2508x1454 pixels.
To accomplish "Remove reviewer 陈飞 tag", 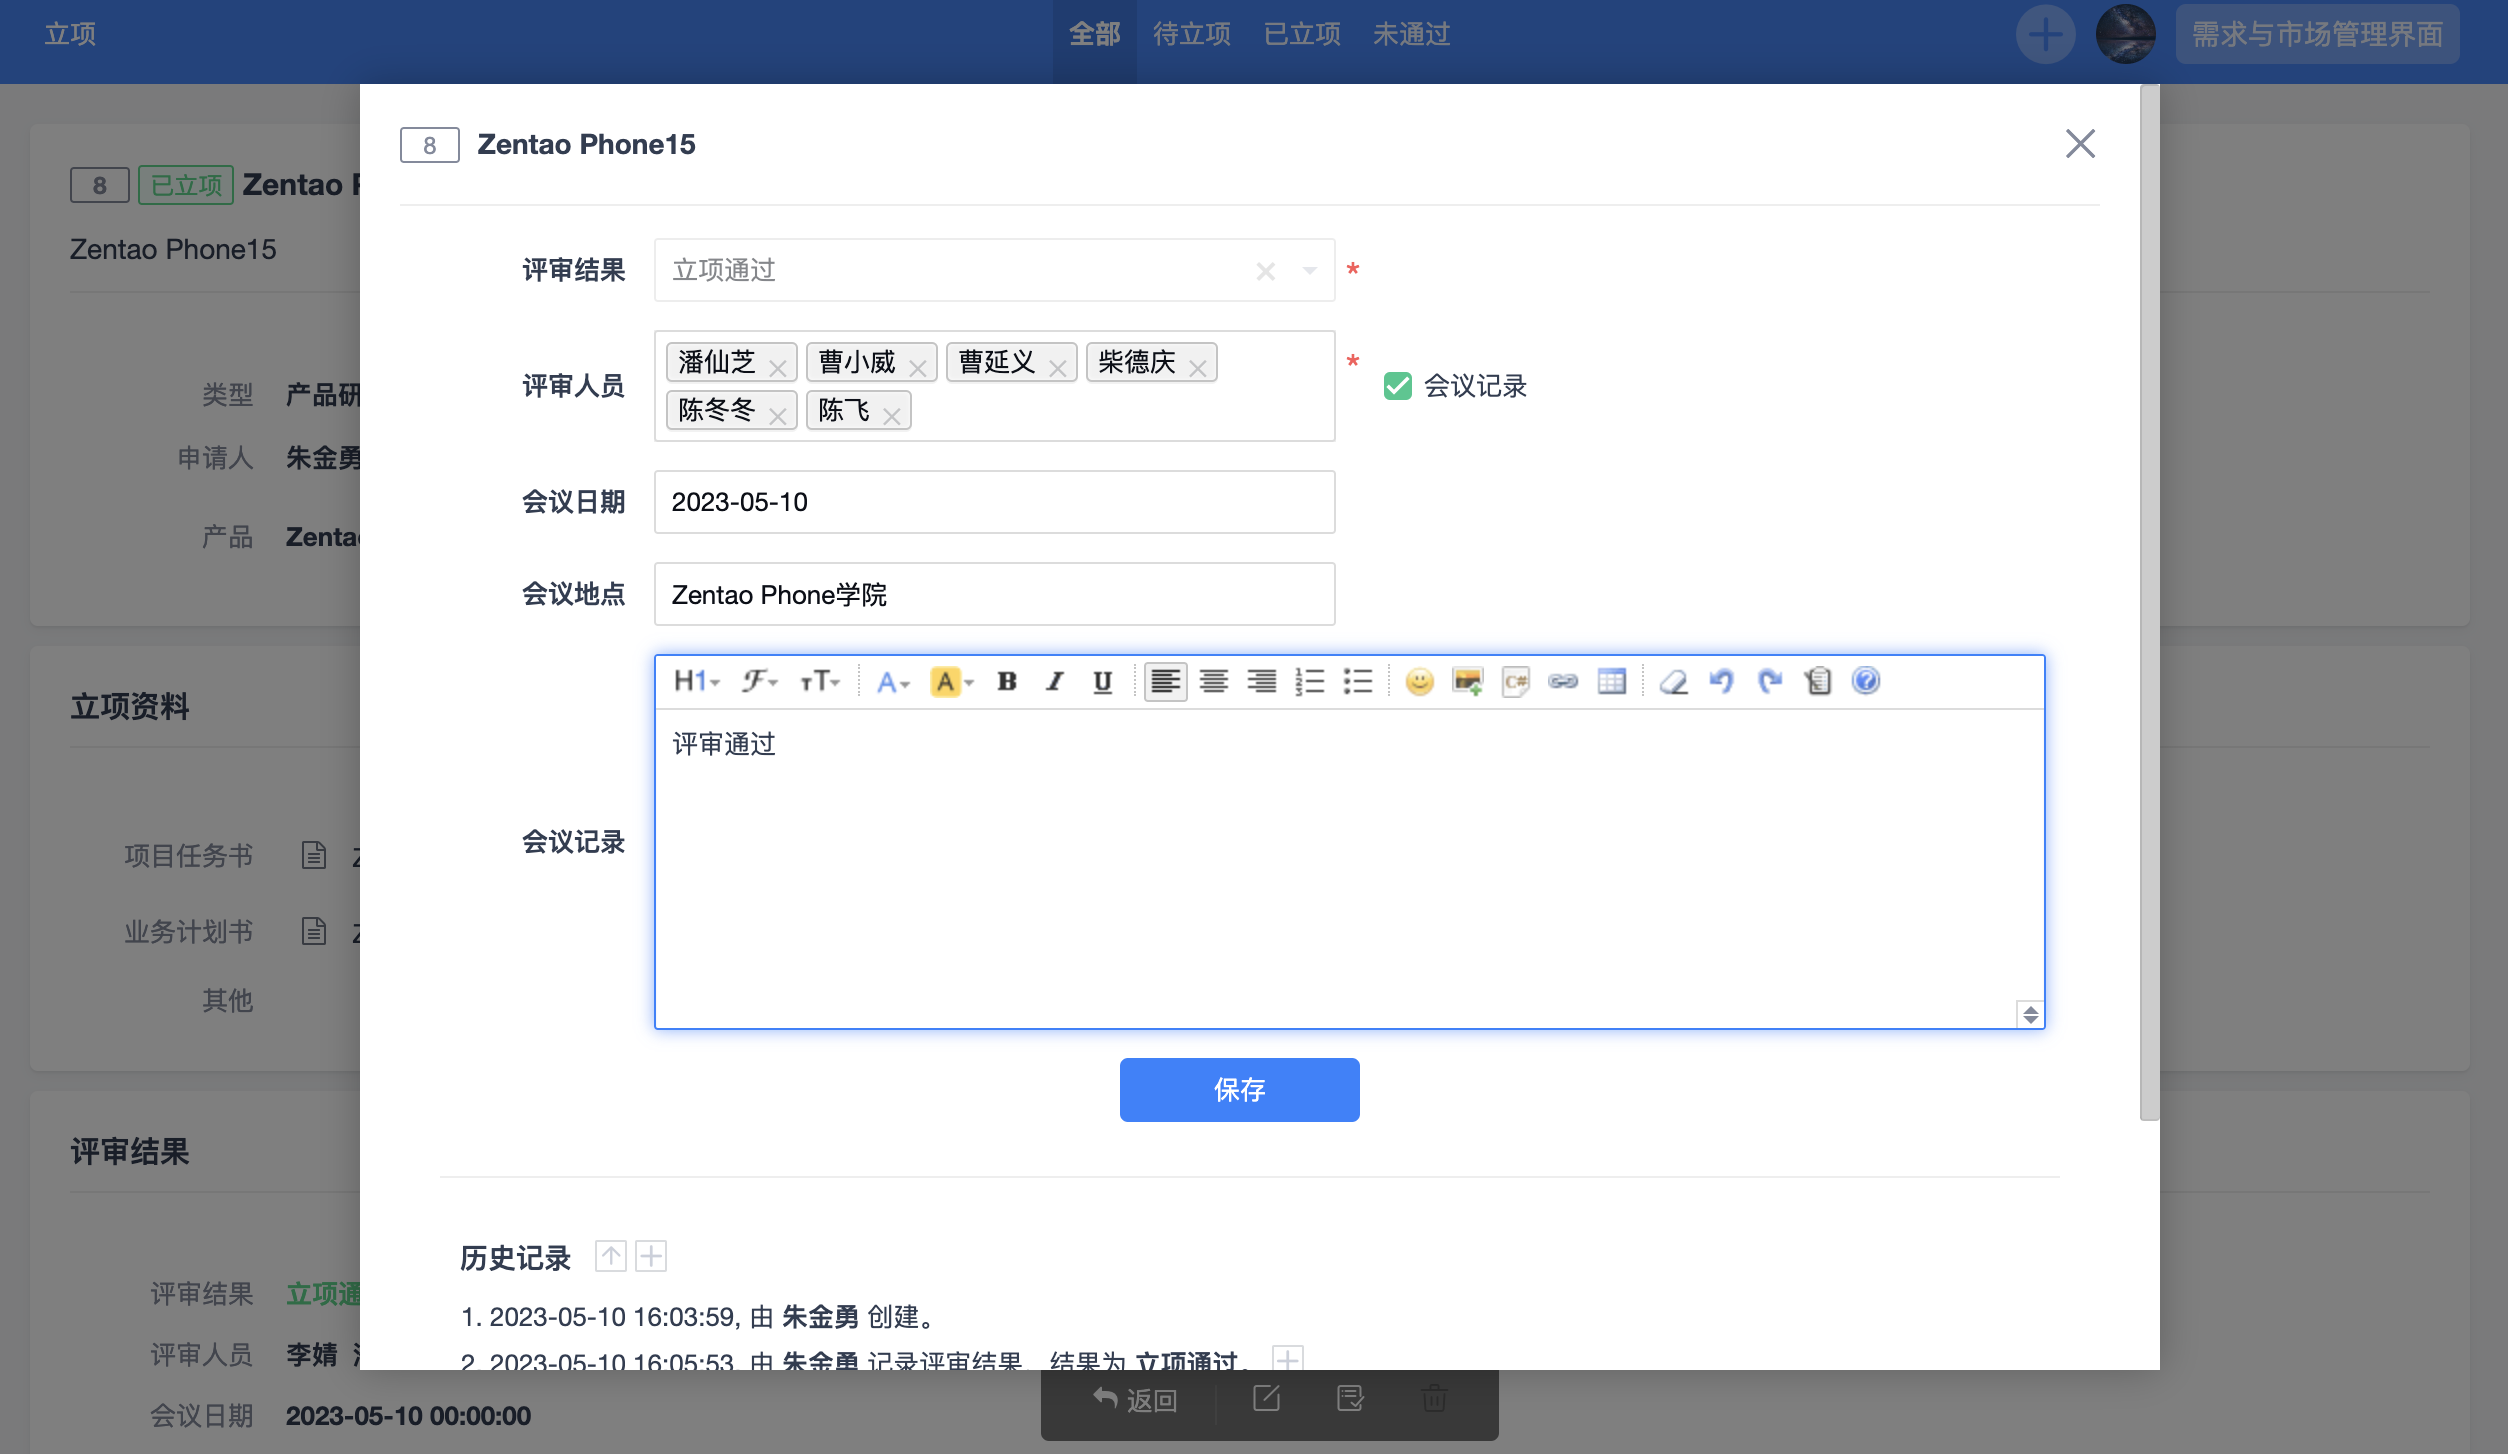I will click(892, 417).
